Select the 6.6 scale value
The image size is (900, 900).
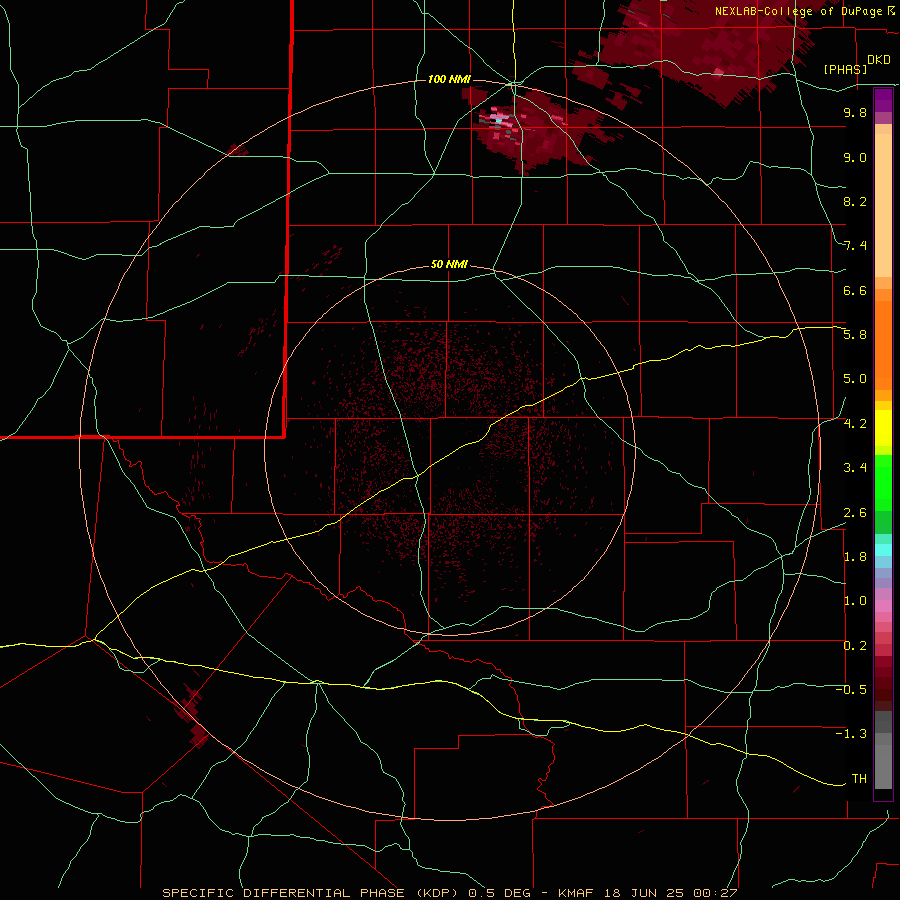click(x=855, y=290)
